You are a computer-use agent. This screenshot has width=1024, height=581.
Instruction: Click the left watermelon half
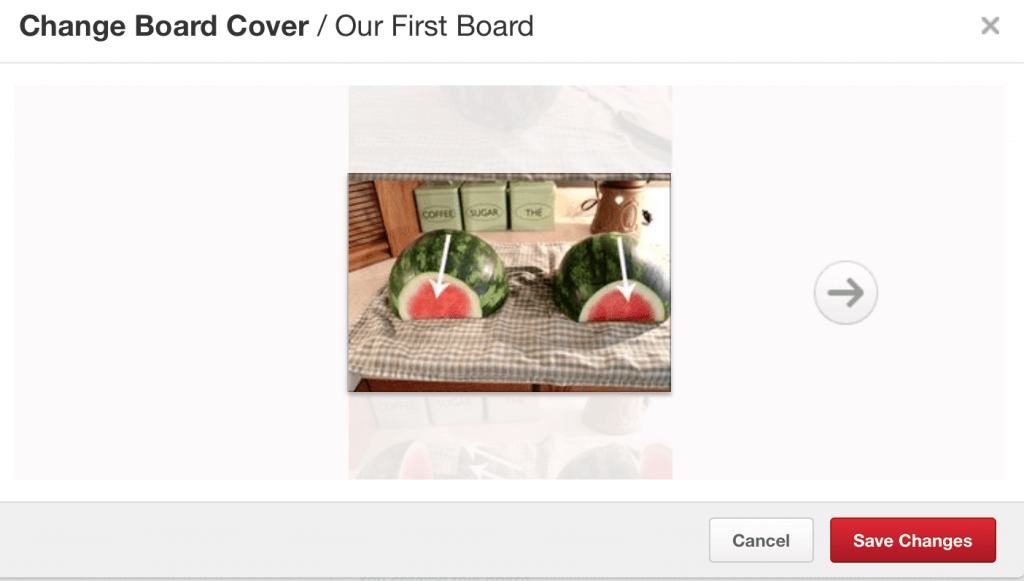coord(448,275)
